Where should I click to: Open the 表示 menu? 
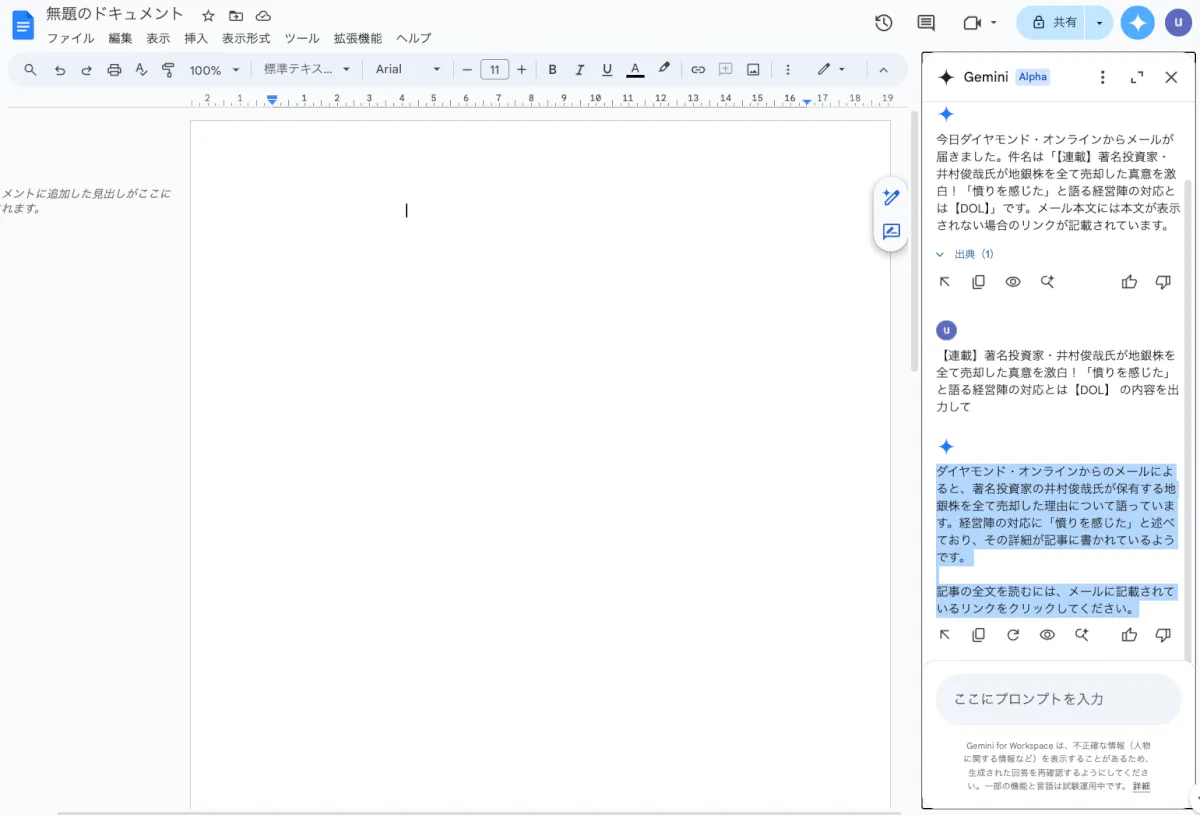pos(158,39)
